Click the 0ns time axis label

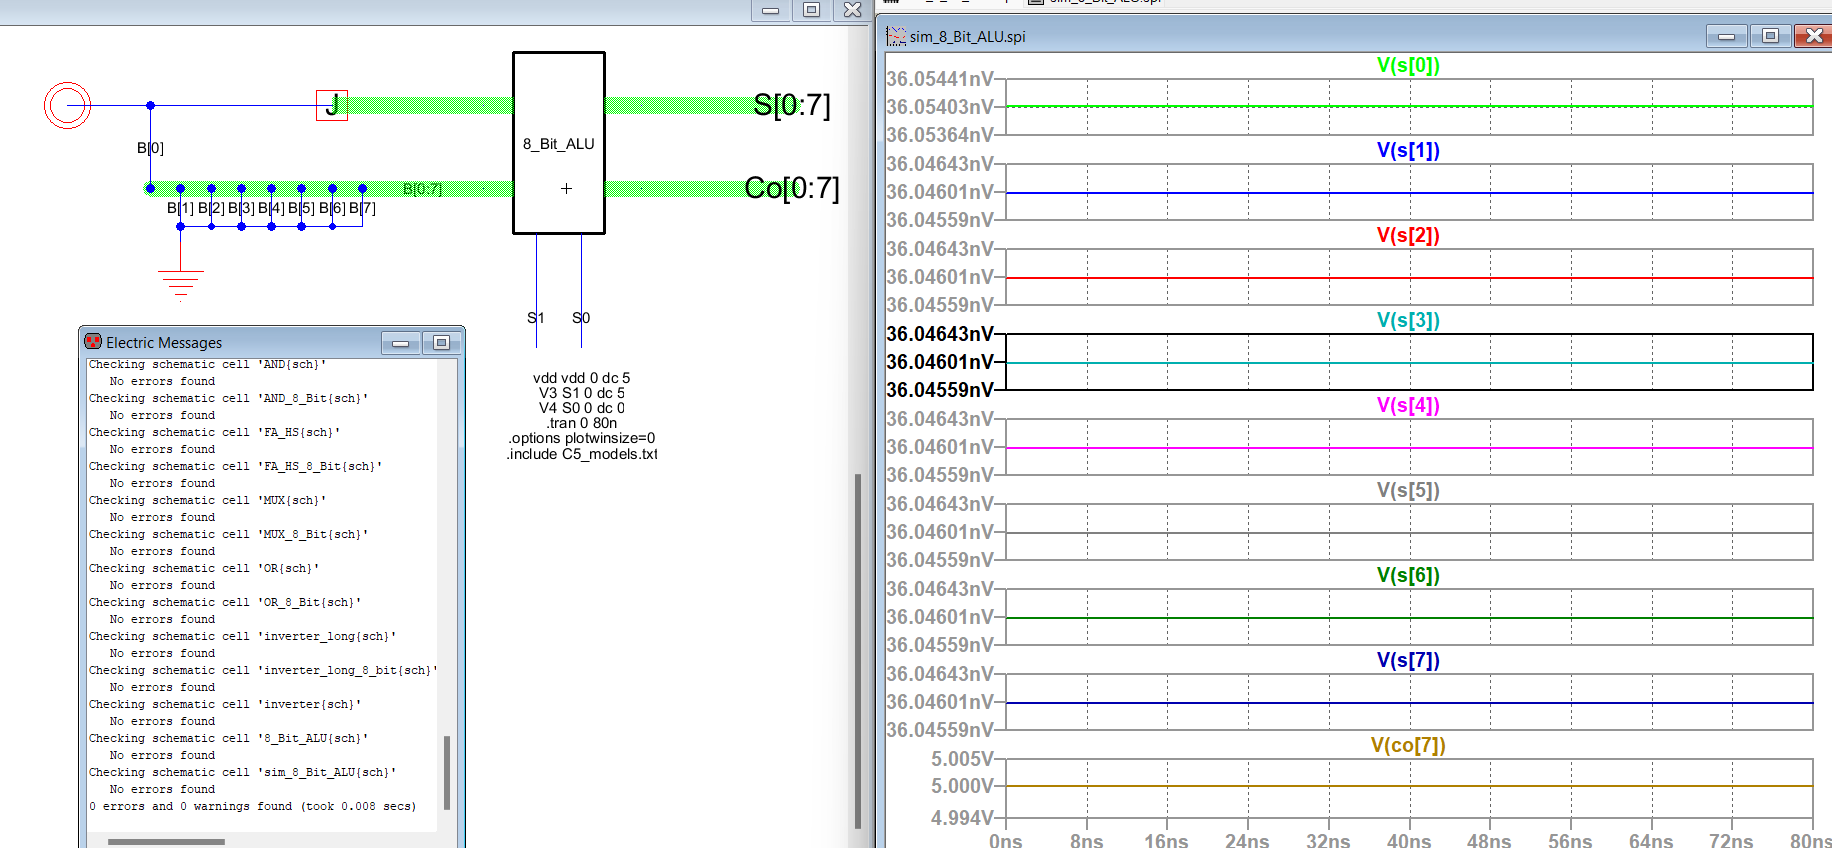click(1006, 840)
